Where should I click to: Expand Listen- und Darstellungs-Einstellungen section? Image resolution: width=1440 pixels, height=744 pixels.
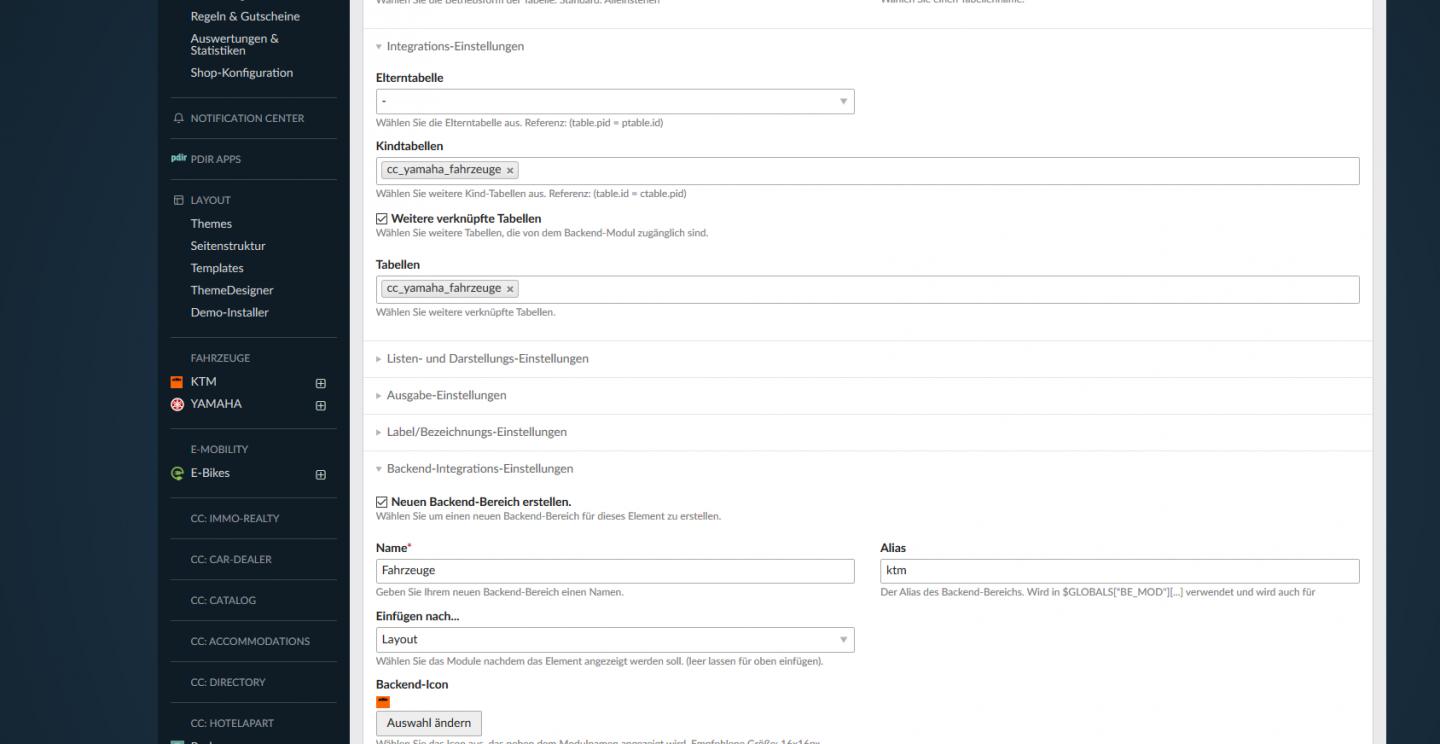click(x=487, y=359)
